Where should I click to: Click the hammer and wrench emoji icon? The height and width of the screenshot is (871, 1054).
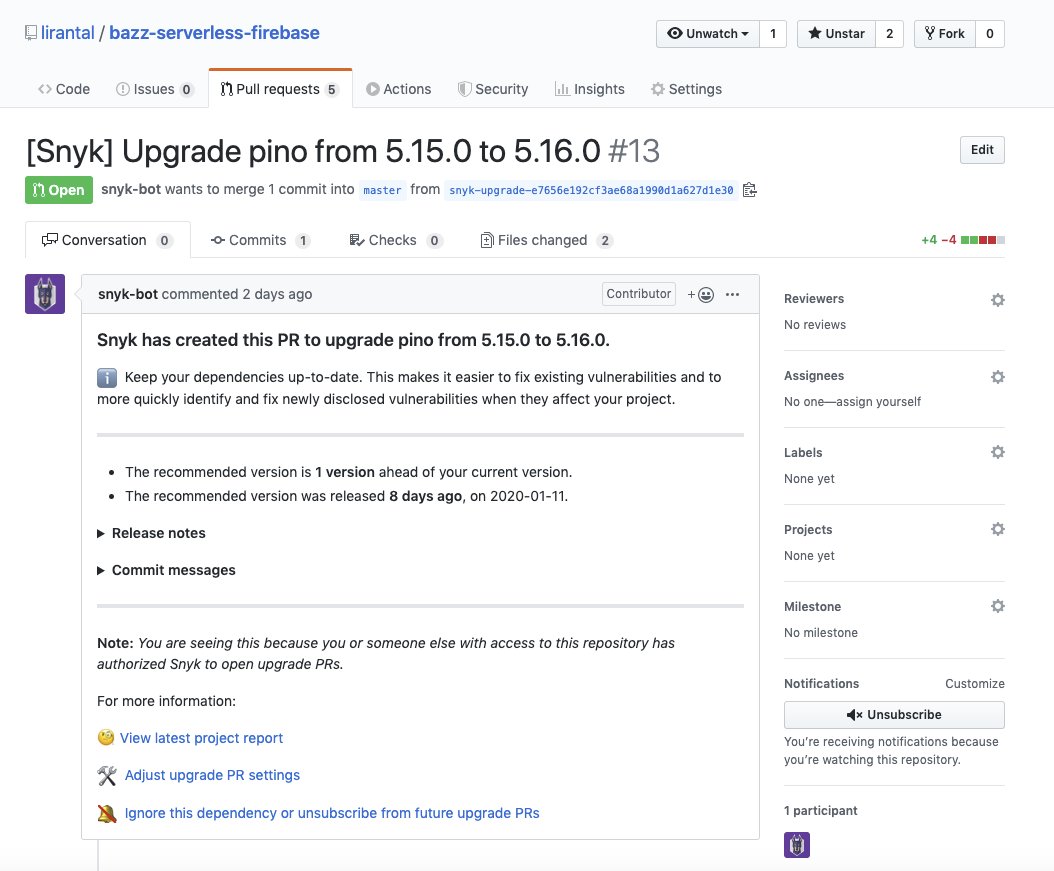tap(107, 776)
